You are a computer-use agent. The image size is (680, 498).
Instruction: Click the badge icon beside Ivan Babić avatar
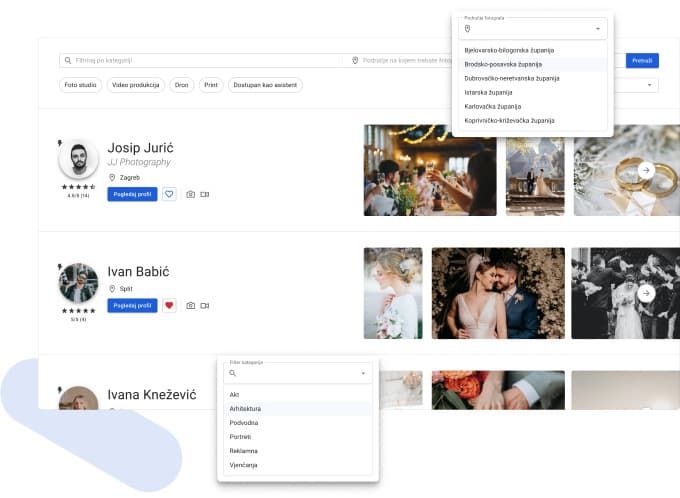point(60,266)
